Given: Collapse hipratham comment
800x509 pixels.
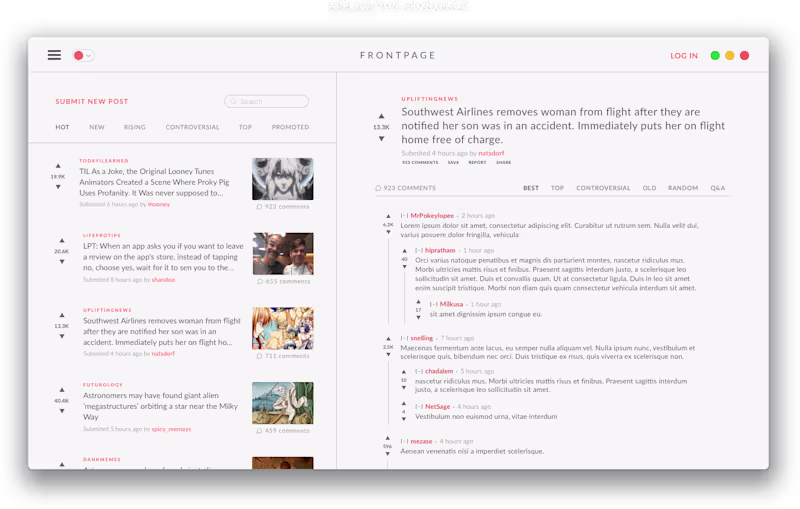Looking at the screenshot, I should click(419, 250).
